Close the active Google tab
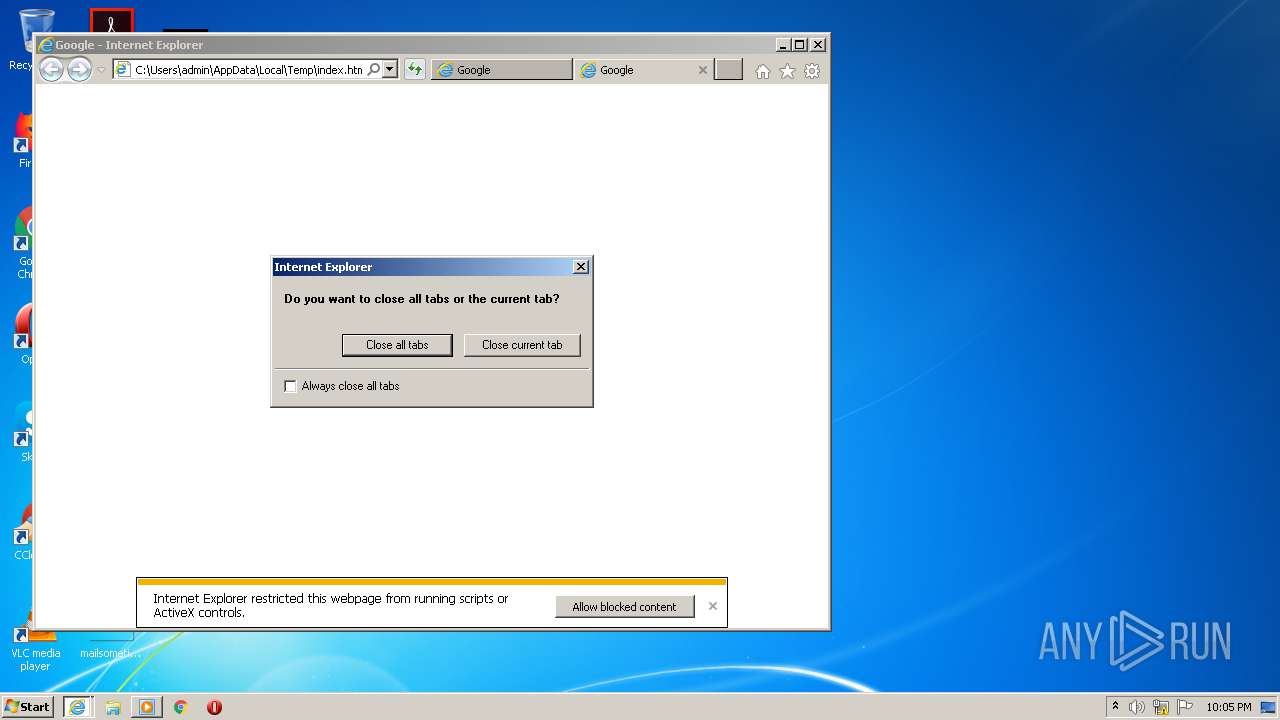This screenshot has width=1280, height=720. coord(702,70)
